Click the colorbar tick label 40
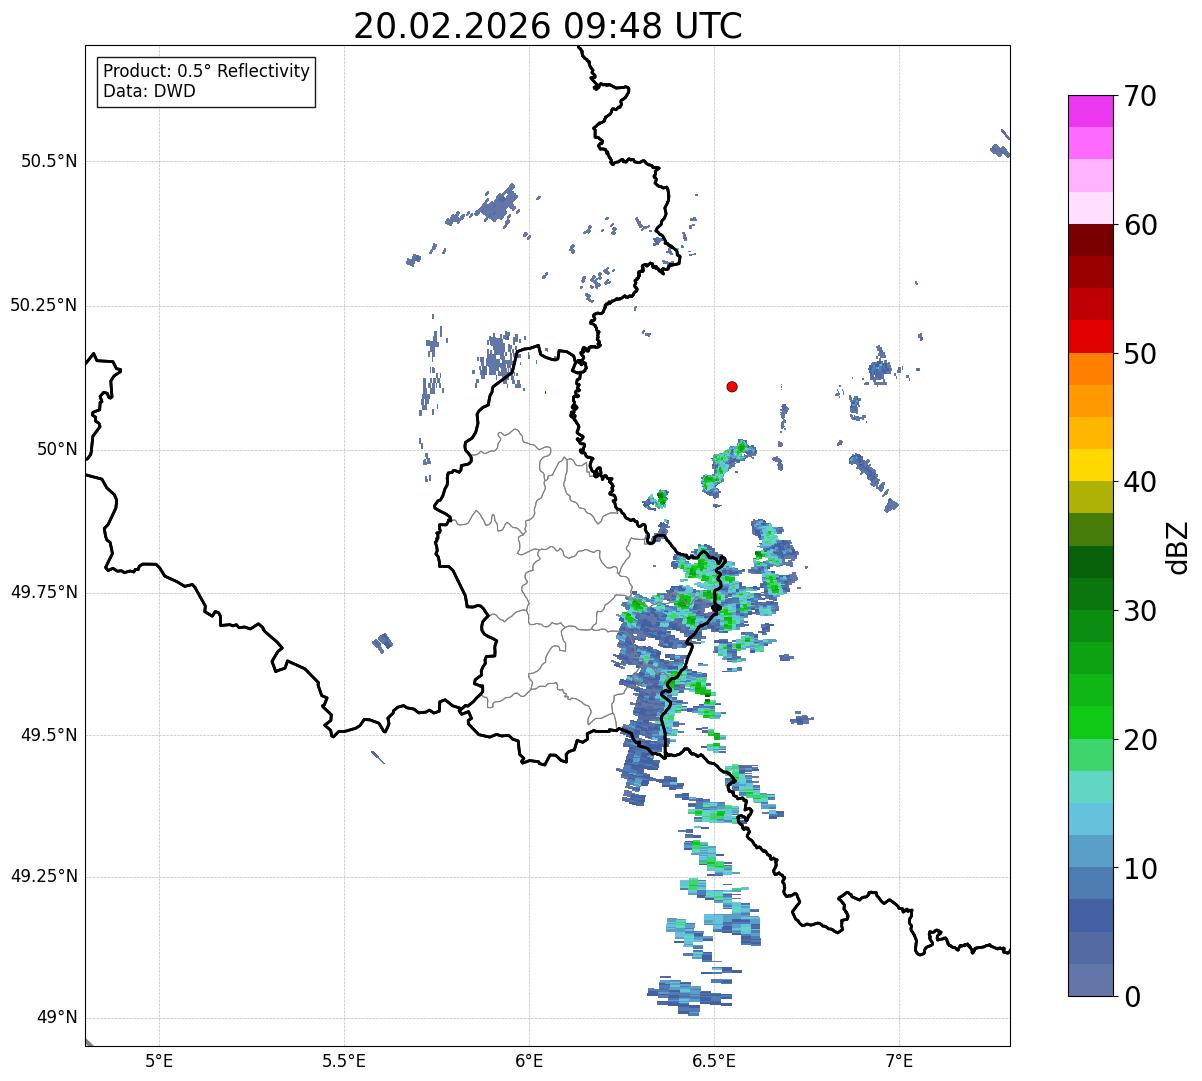The width and height of the screenshot is (1202, 1081). (x=1140, y=482)
